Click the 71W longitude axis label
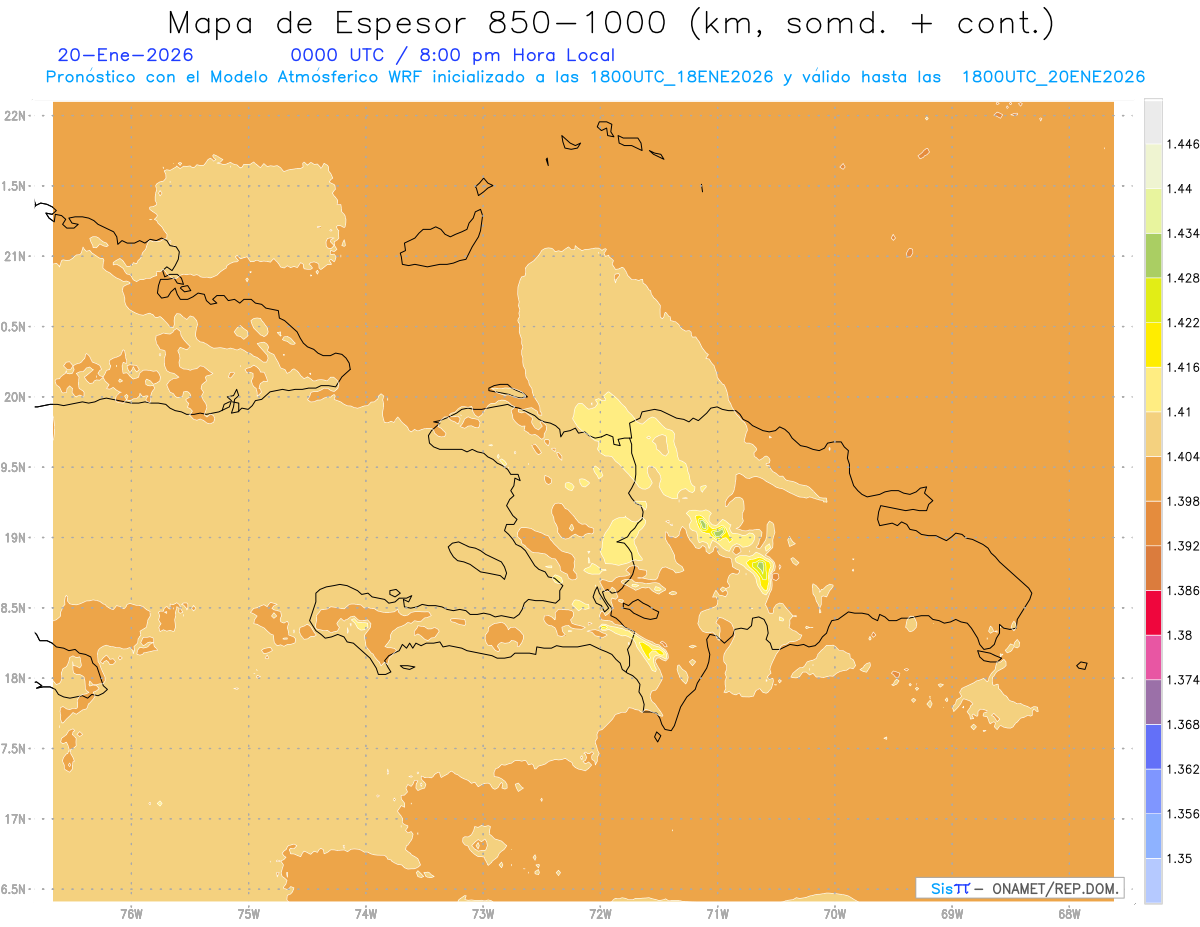1200x927 pixels. [717, 913]
